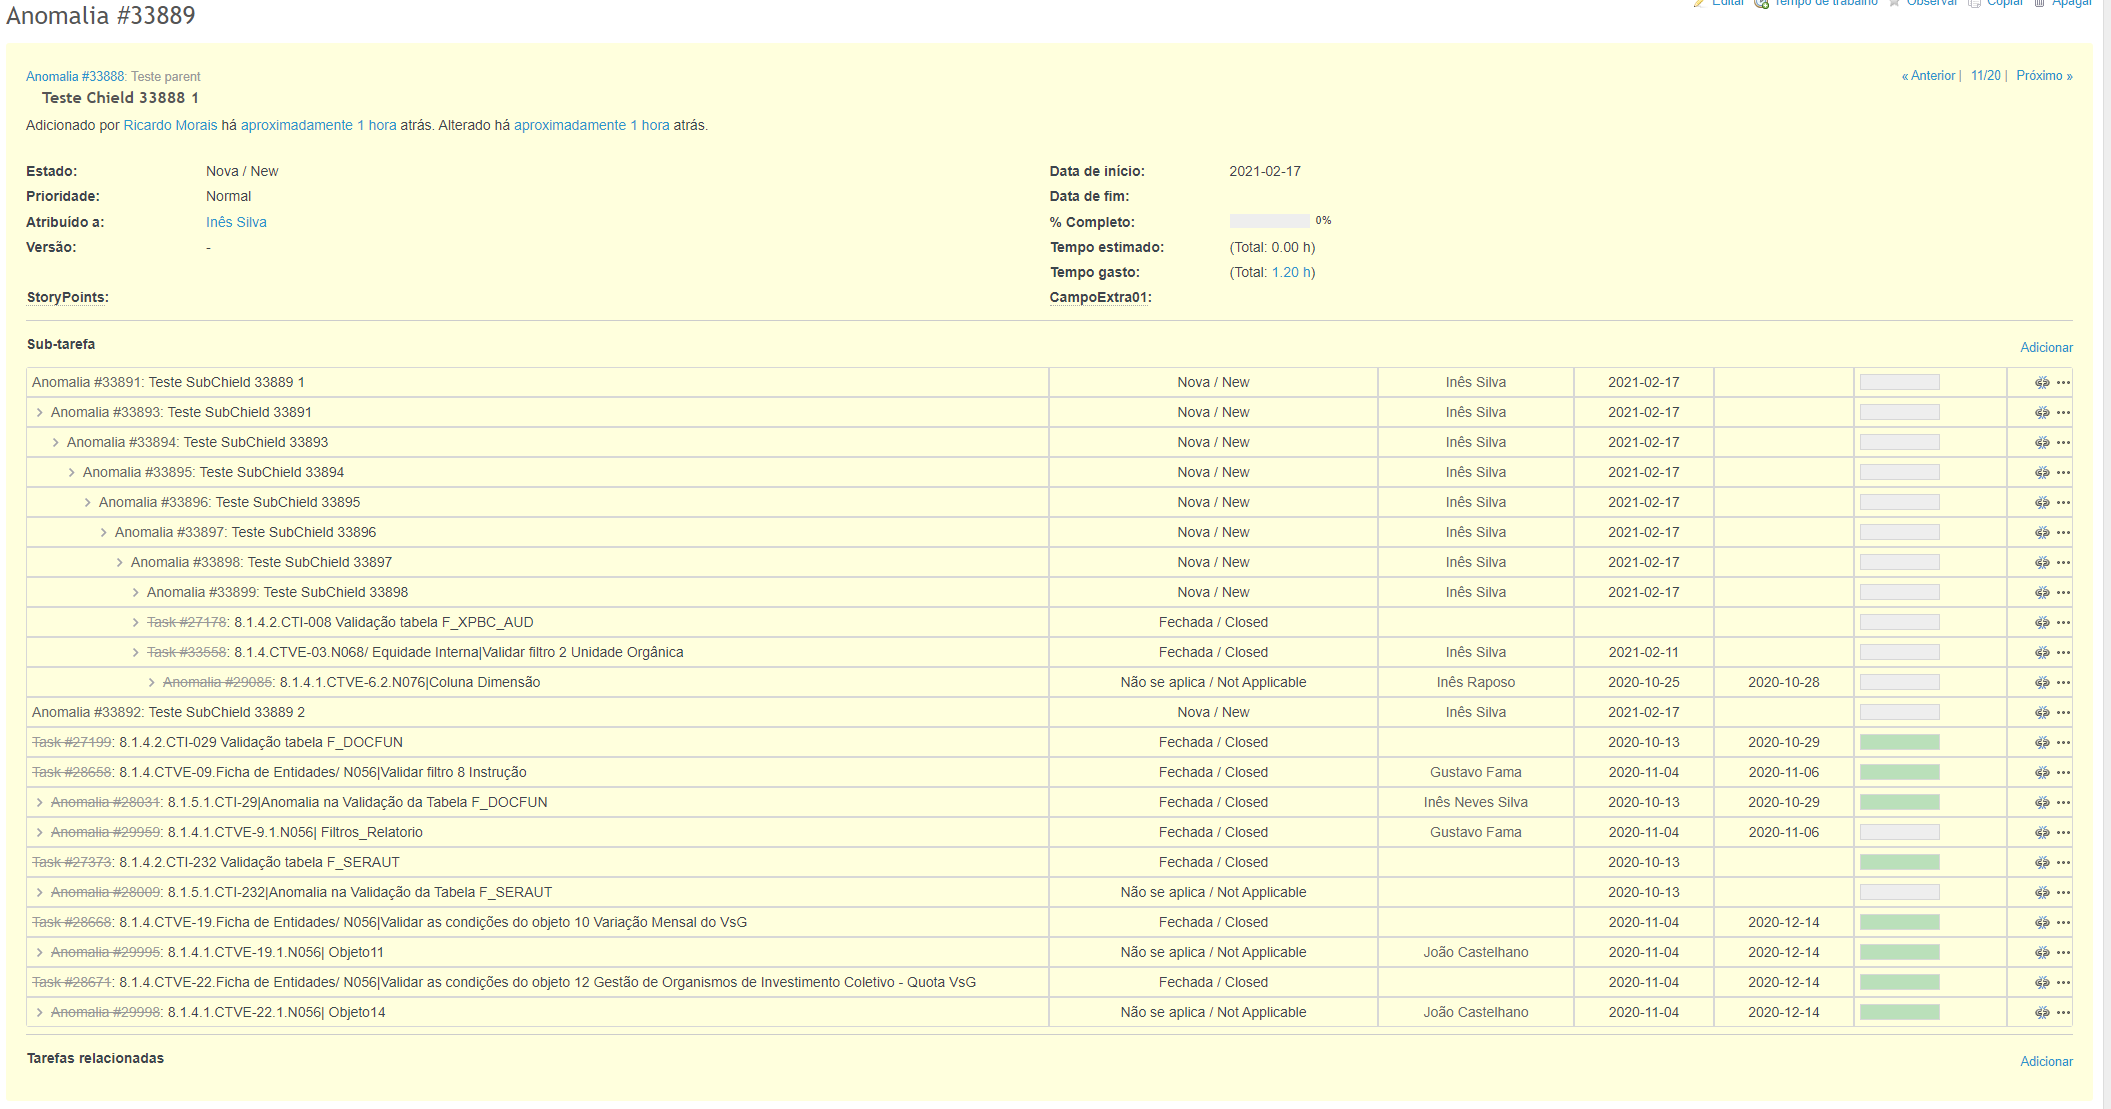
Task: Click unlink icon on Task #33558 row
Action: (x=2042, y=652)
